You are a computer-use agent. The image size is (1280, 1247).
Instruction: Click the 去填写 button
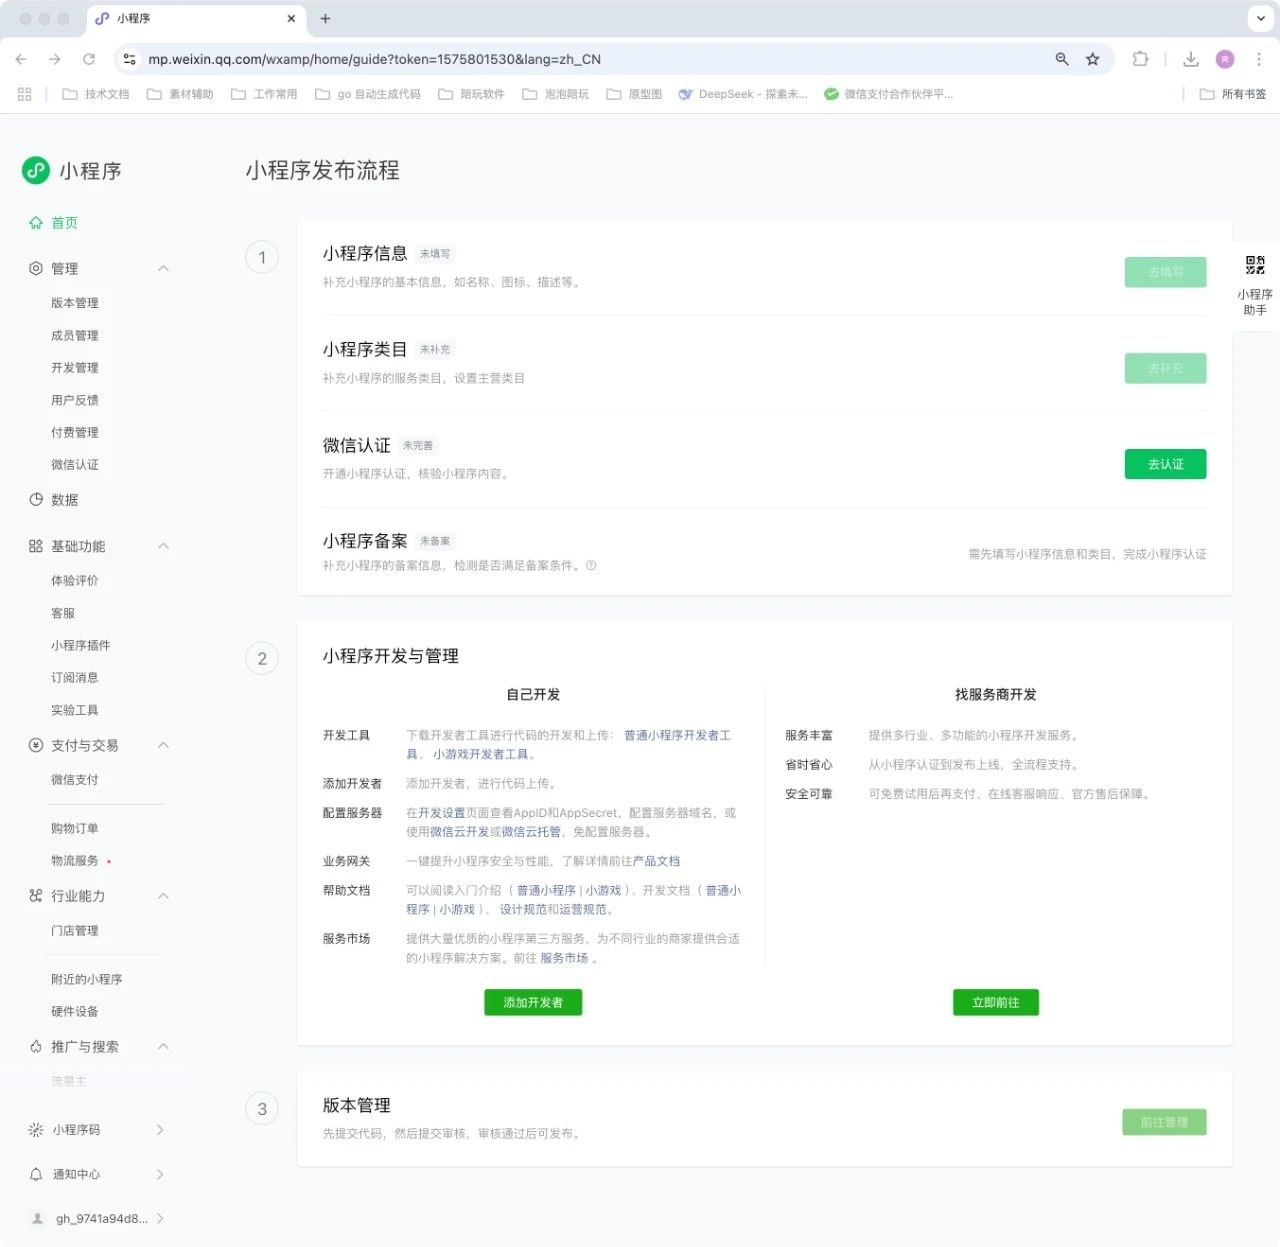point(1165,272)
